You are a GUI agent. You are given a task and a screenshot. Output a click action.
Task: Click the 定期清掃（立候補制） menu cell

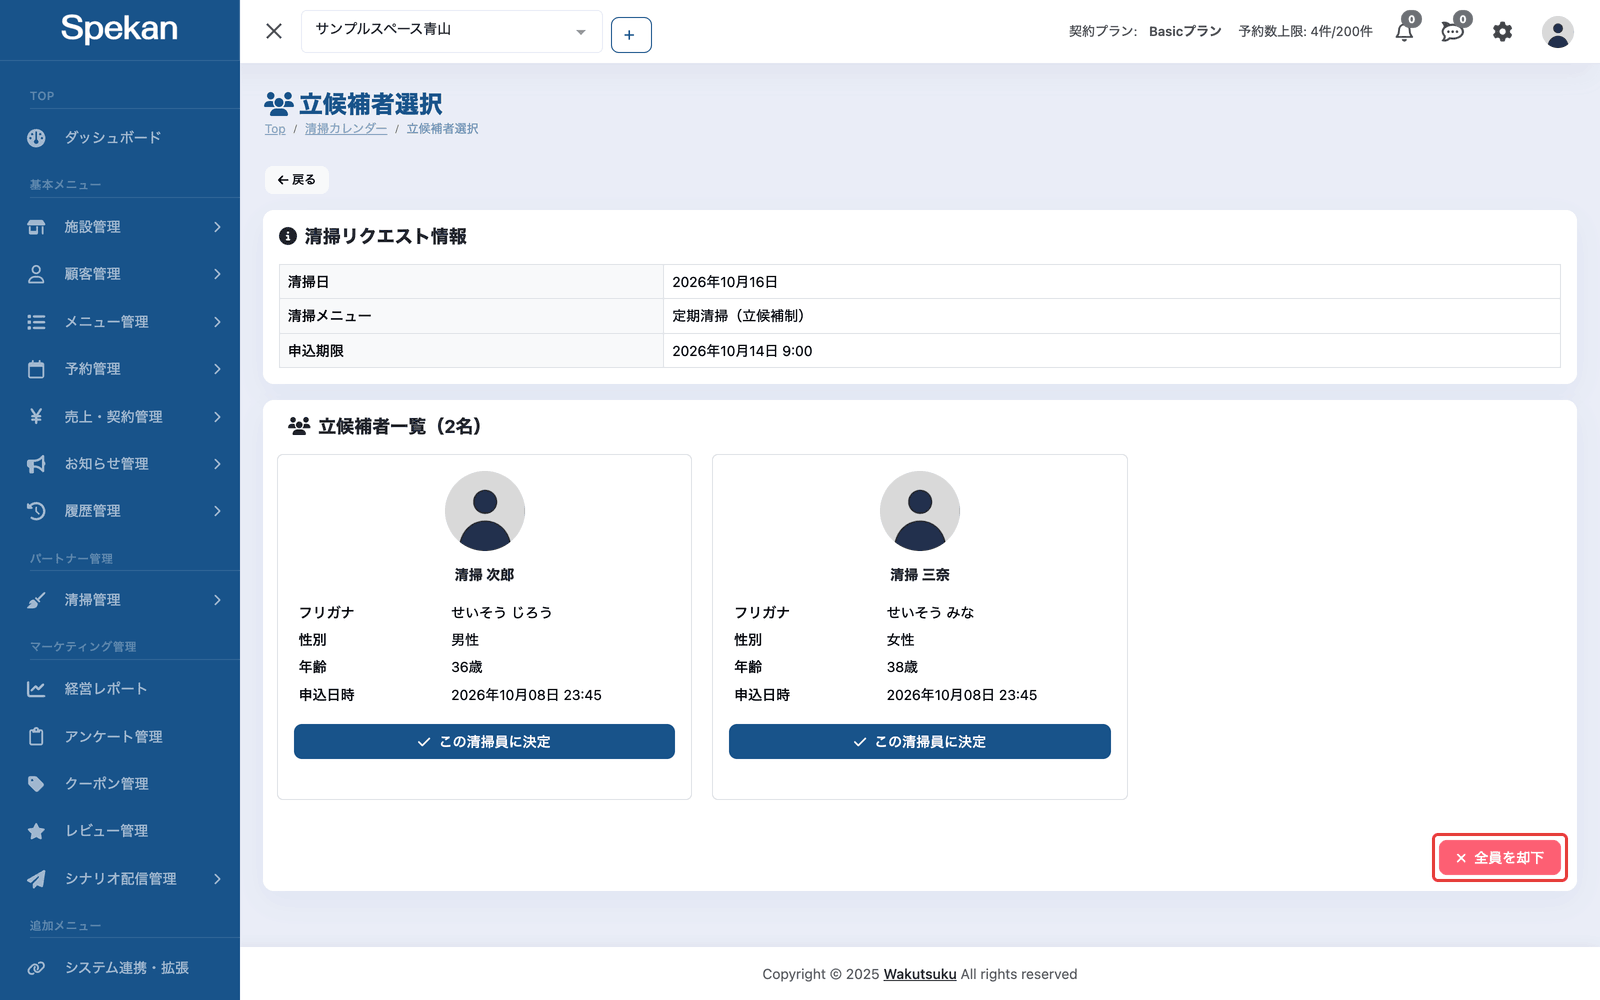1112,316
